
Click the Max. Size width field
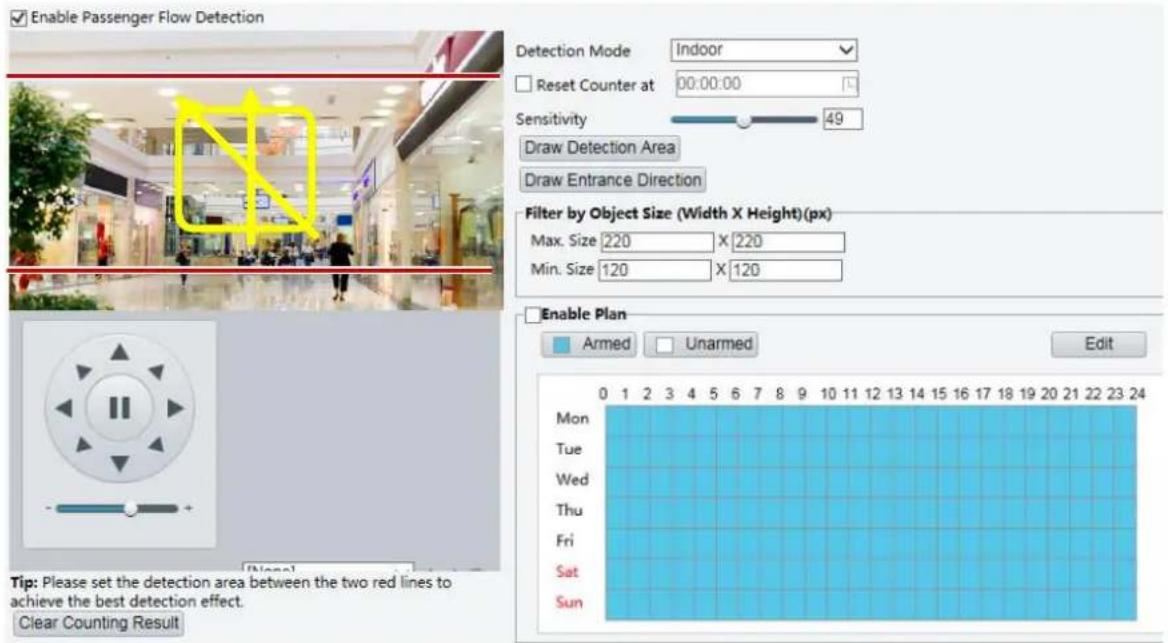click(657, 241)
